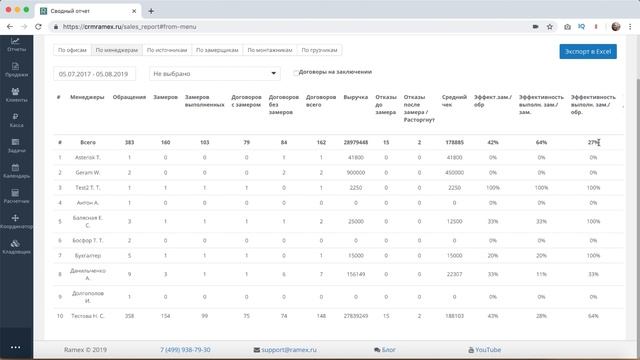Click the camera extension icon
The width and height of the screenshot is (640, 360).
tap(567, 27)
